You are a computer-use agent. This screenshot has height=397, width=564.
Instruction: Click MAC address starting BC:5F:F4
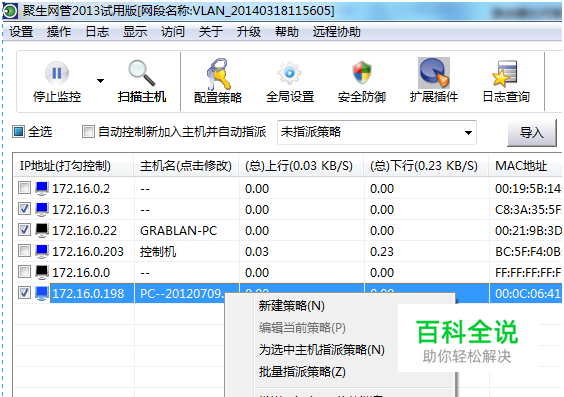(528, 251)
